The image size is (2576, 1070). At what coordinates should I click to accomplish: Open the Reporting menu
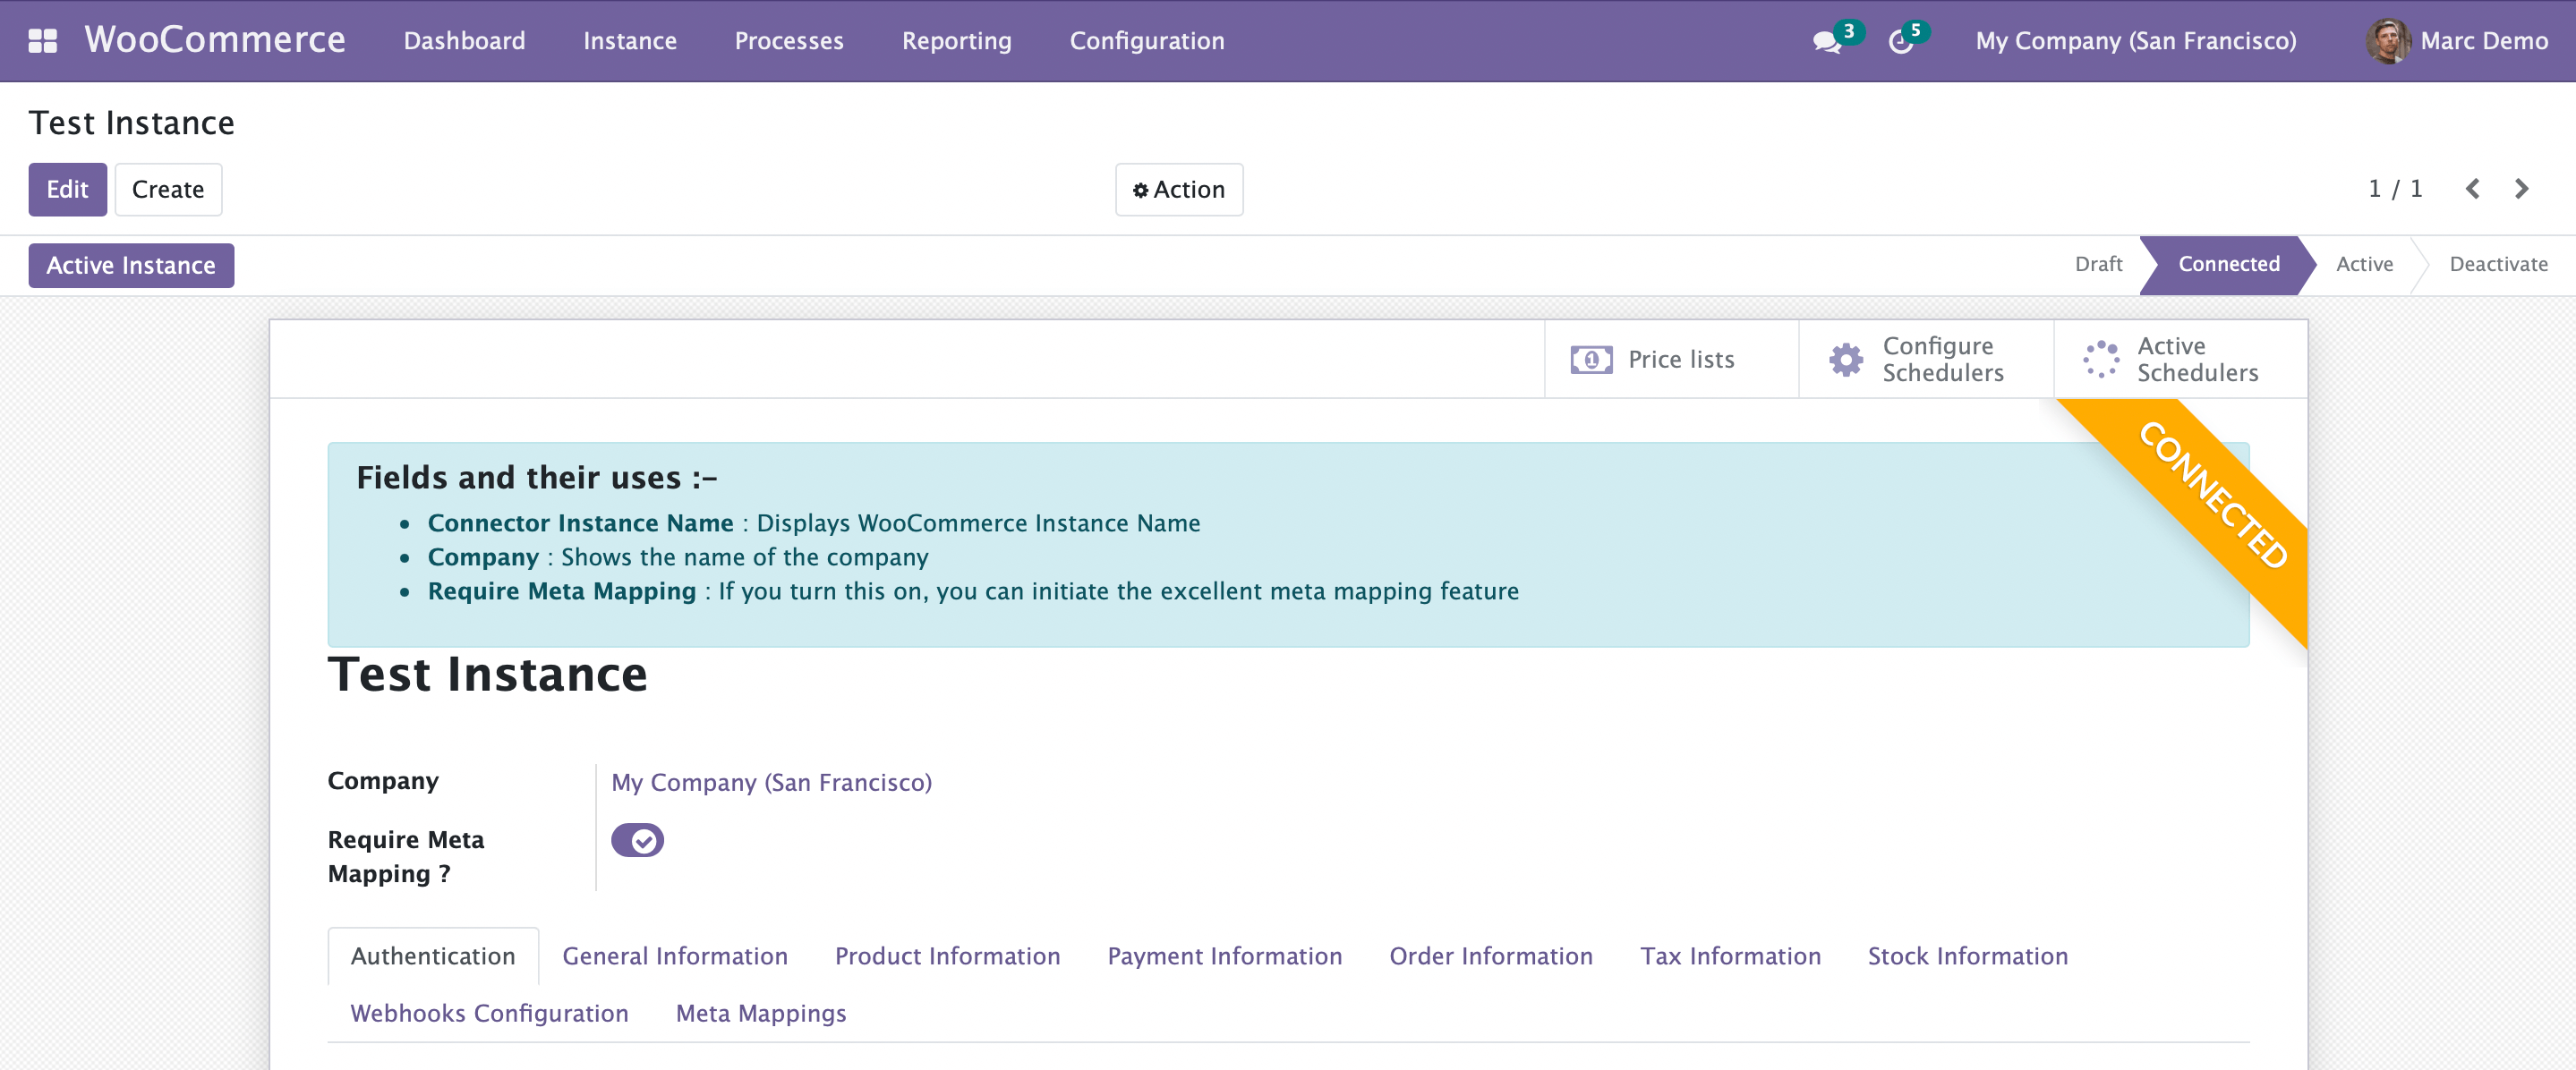click(956, 41)
